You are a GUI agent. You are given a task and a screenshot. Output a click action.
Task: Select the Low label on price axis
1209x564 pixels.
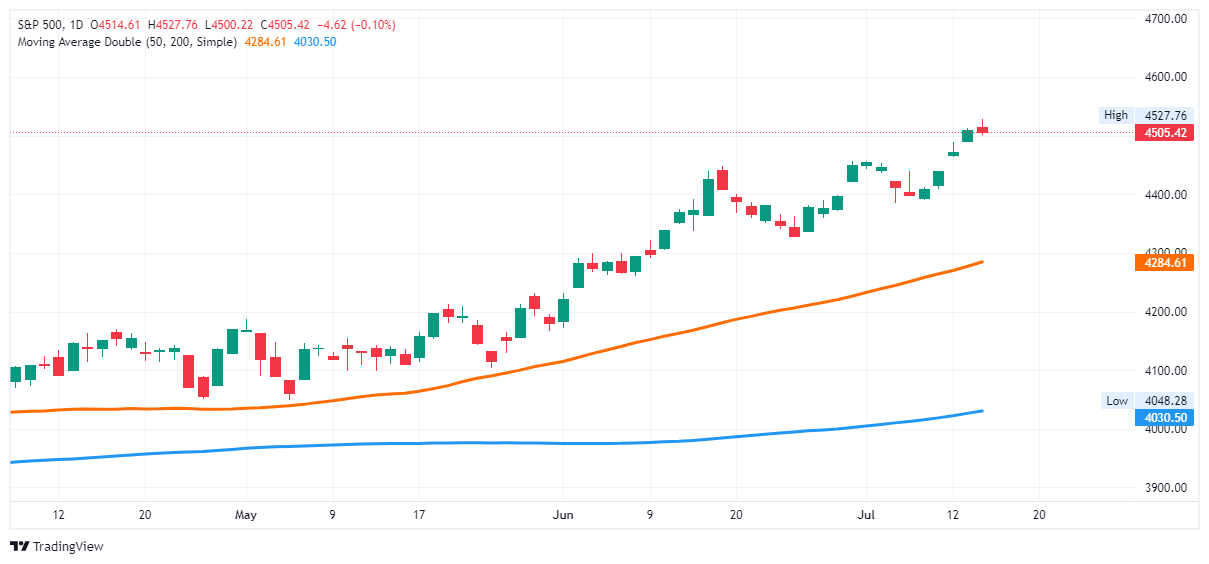tap(1115, 401)
